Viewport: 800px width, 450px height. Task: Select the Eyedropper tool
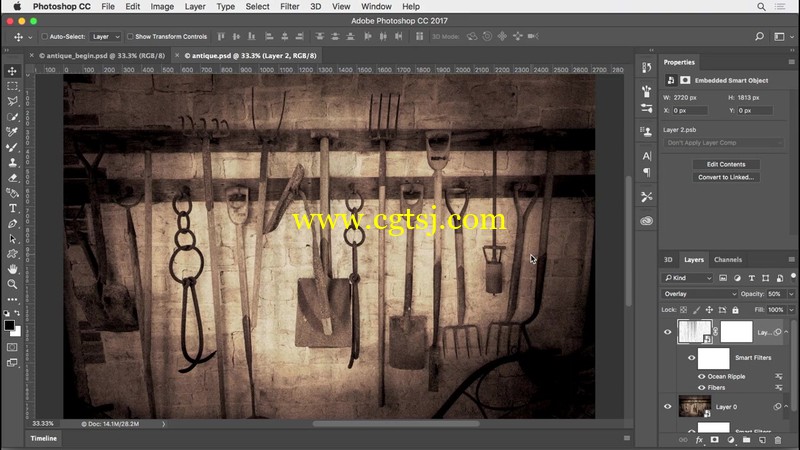click(x=12, y=132)
